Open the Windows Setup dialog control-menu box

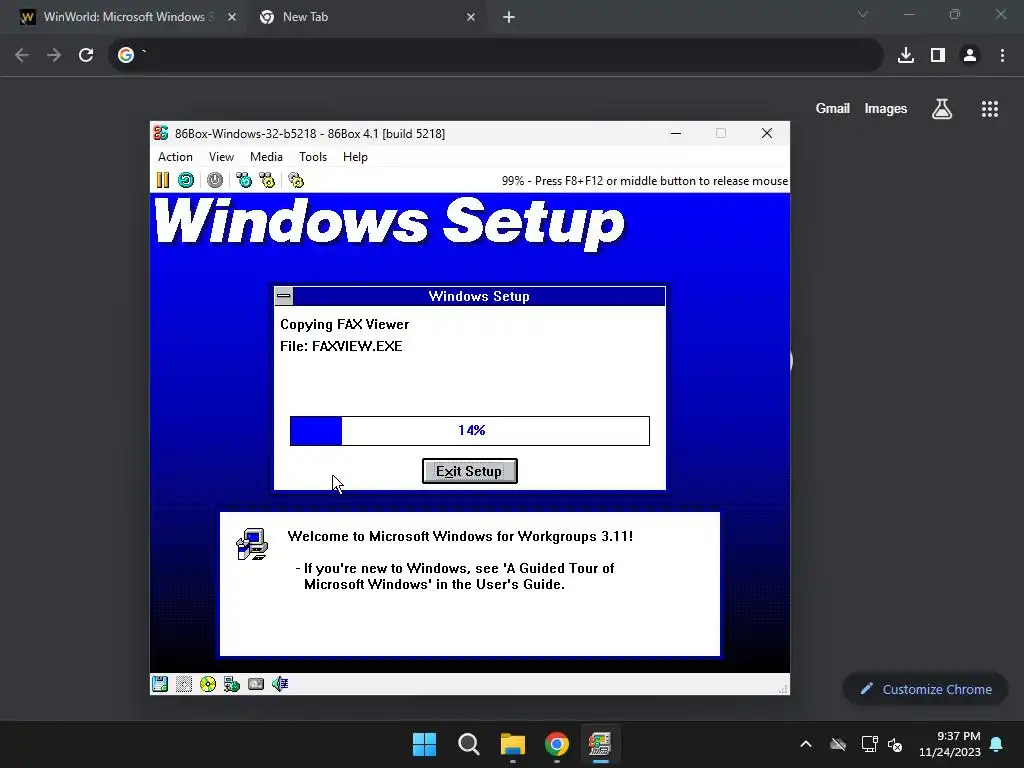point(283,296)
